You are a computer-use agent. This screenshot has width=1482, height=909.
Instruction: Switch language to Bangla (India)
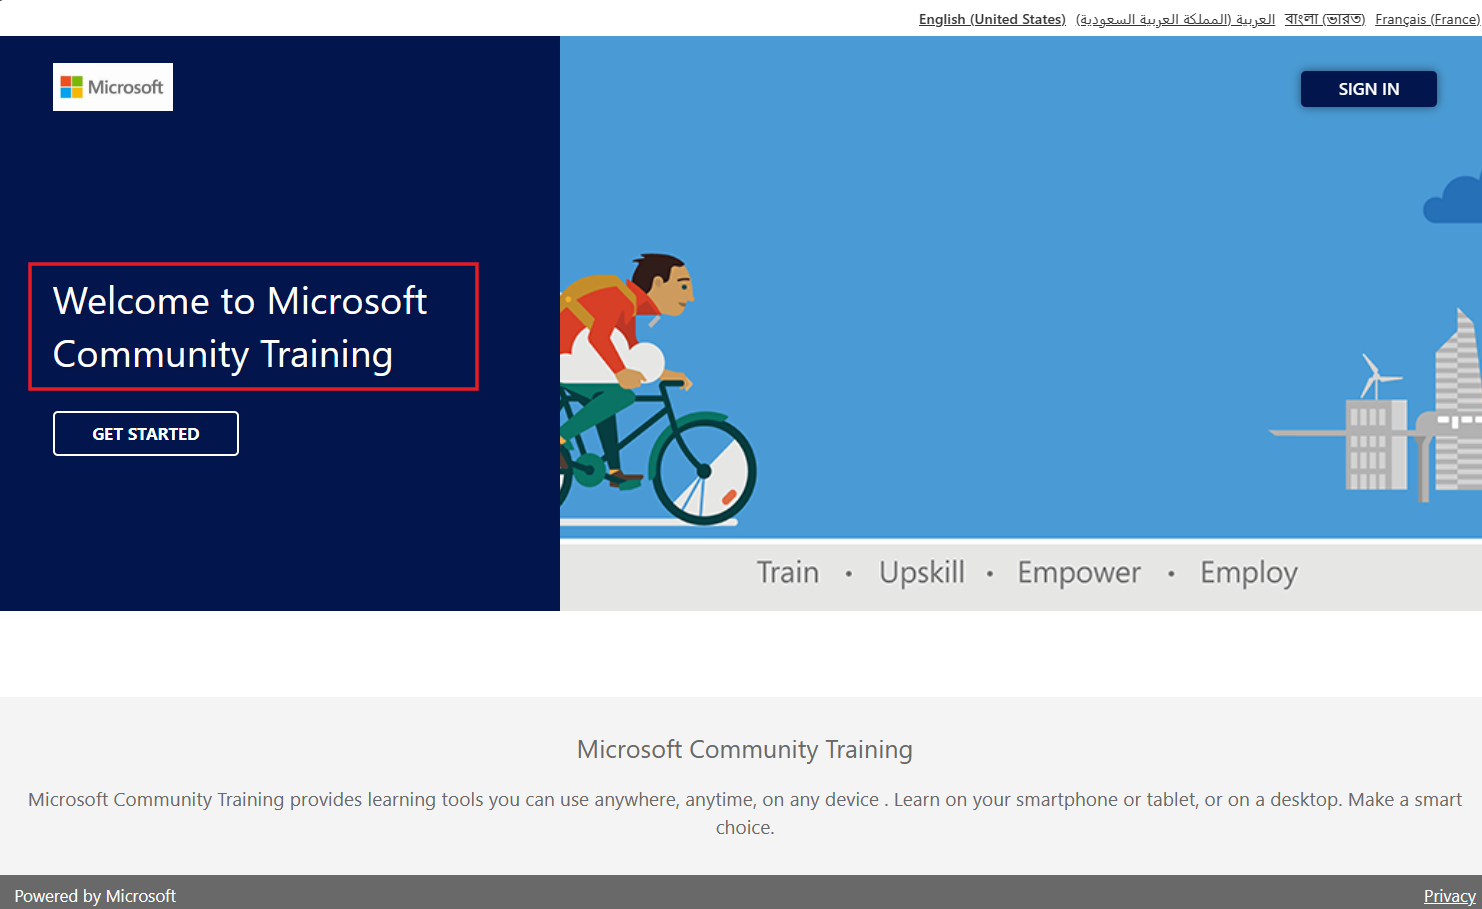click(x=1324, y=19)
